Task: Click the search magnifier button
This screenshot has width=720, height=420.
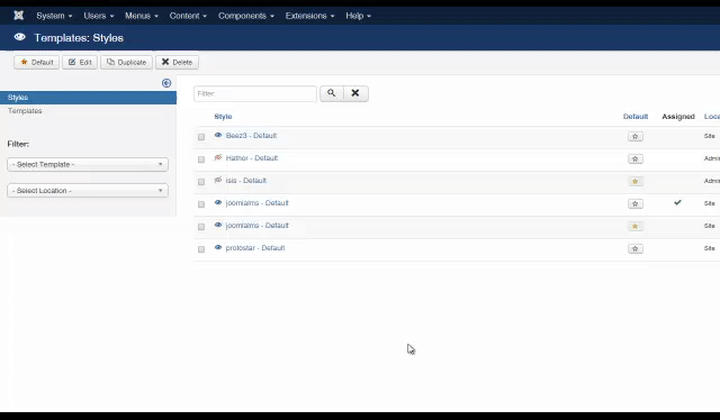Action: click(x=332, y=93)
